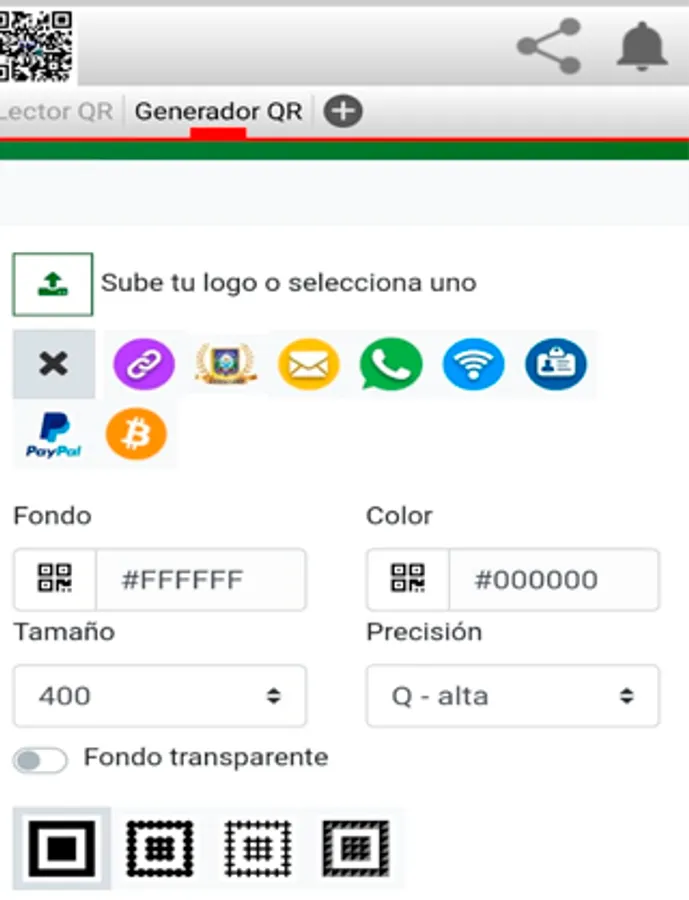Click the share icon in header
The image size is (689, 900).
549,46
